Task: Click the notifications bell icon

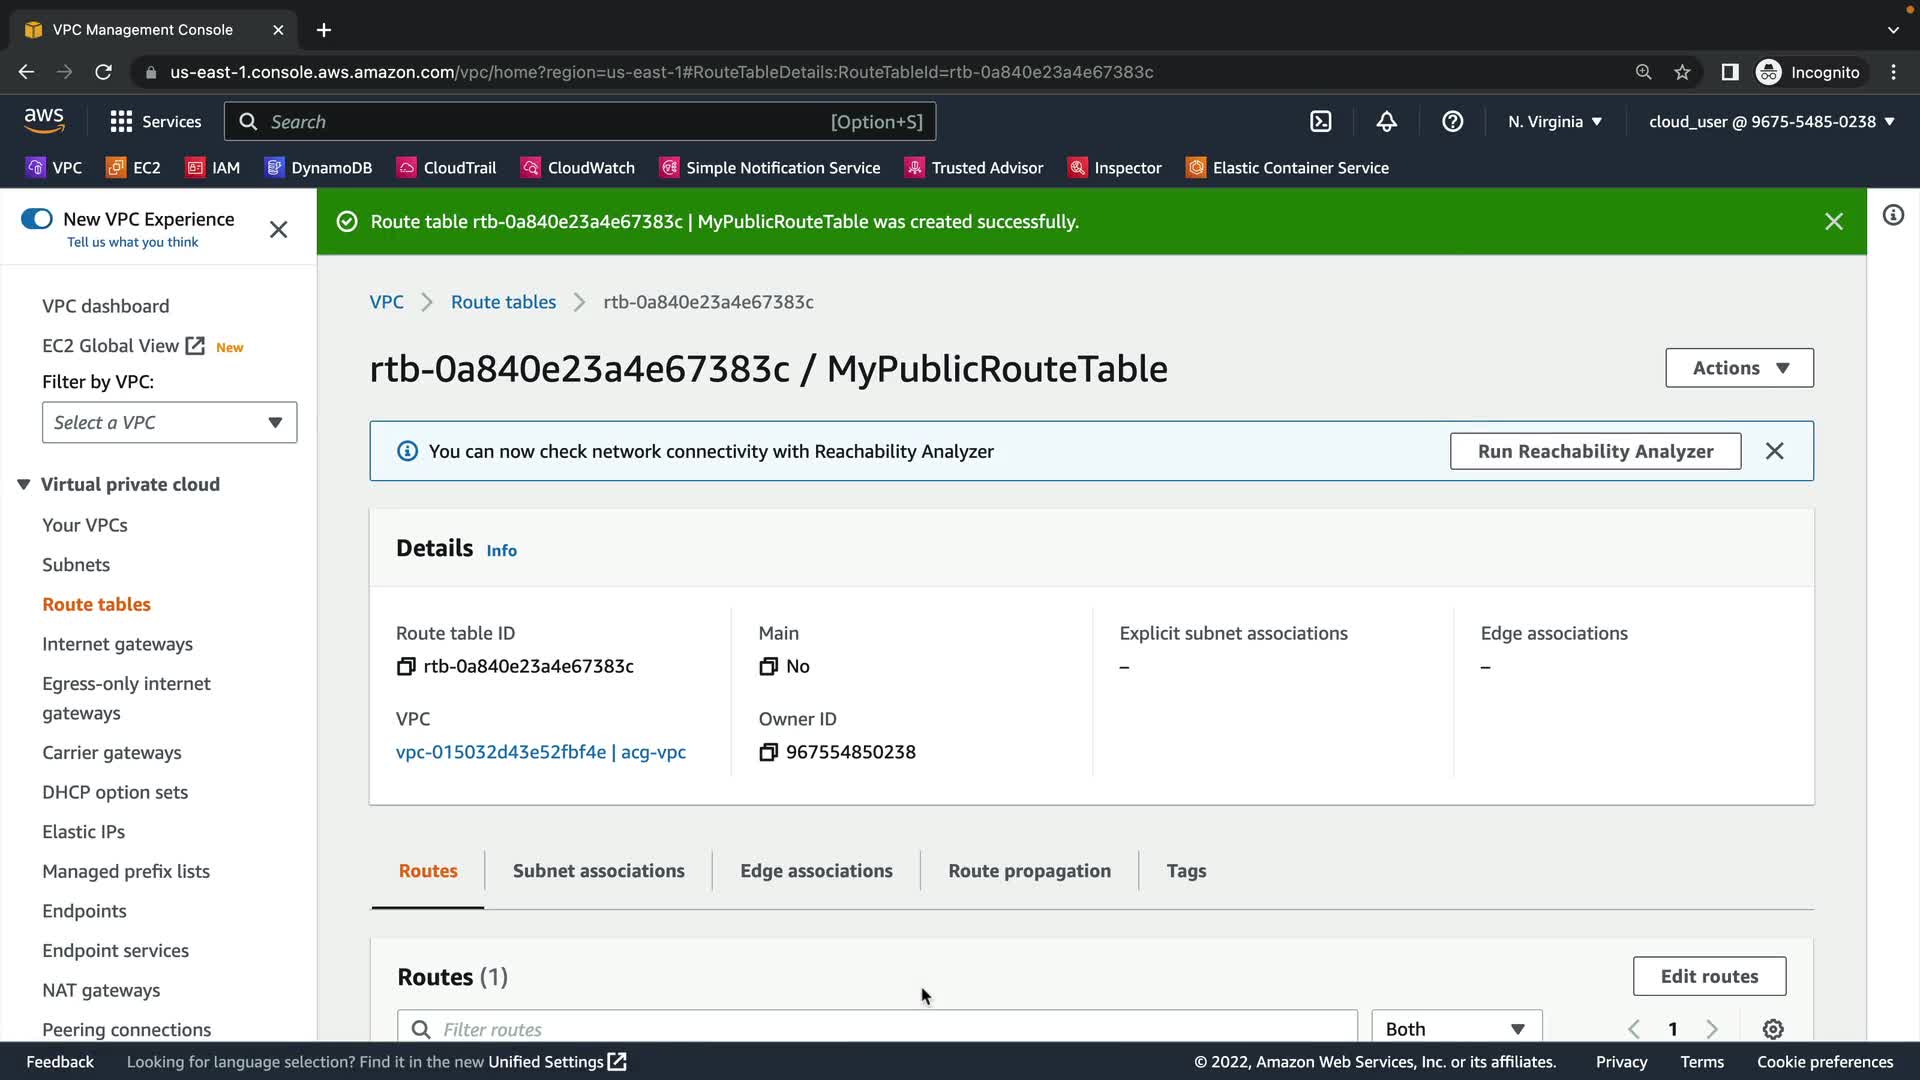Action: pos(1386,122)
